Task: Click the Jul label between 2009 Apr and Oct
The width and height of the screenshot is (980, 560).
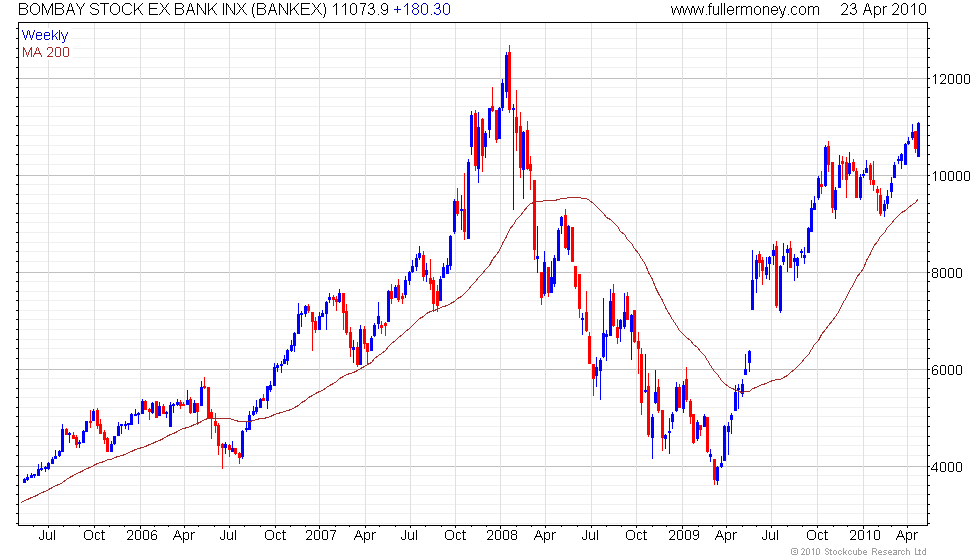Action: tap(770, 535)
